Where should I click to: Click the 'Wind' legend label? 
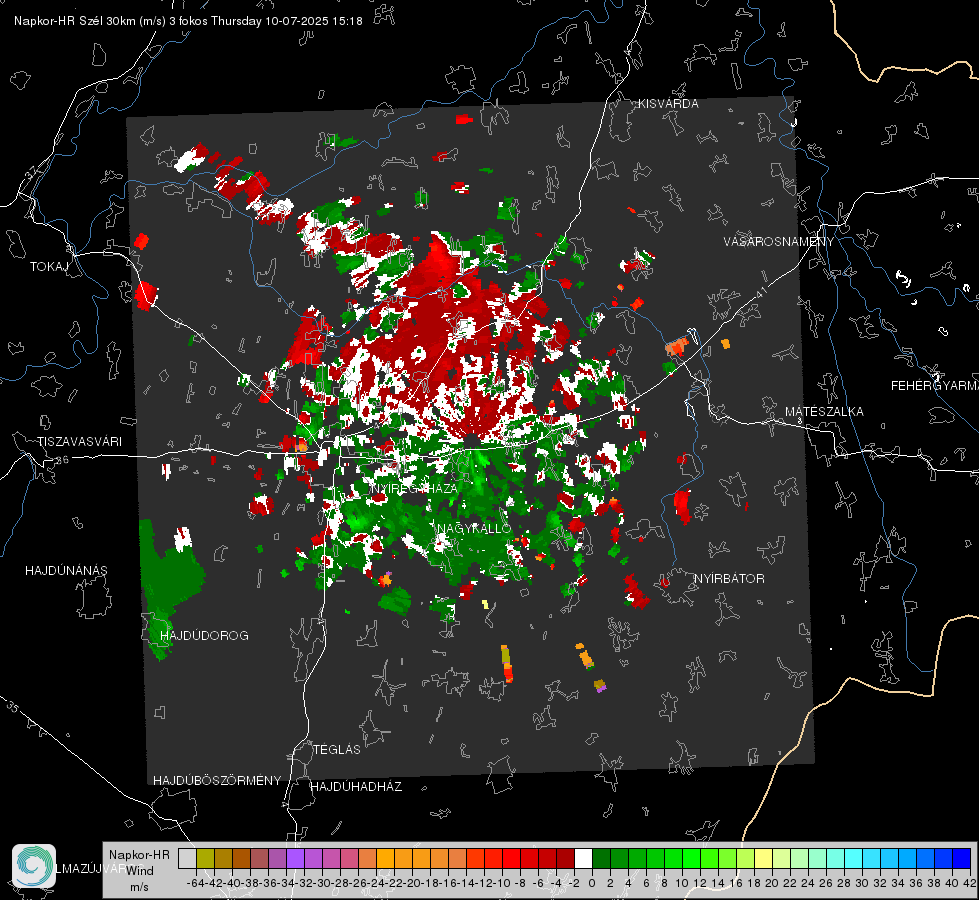tap(140, 871)
